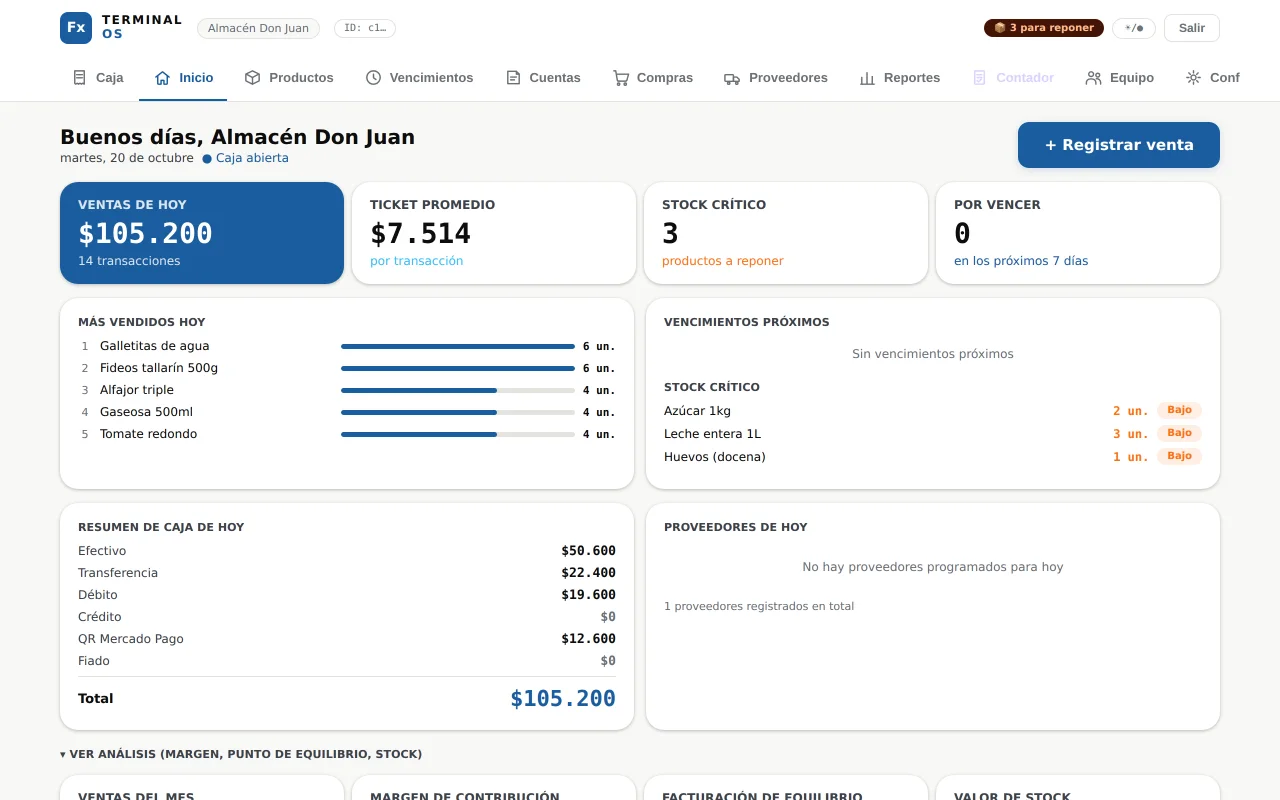The image size is (1280, 800).
Task: Expand the Ver análisis section
Action: point(241,754)
